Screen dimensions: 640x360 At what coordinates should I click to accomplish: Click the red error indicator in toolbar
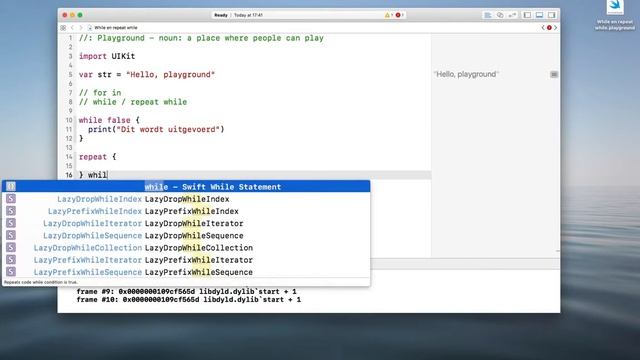click(399, 15)
